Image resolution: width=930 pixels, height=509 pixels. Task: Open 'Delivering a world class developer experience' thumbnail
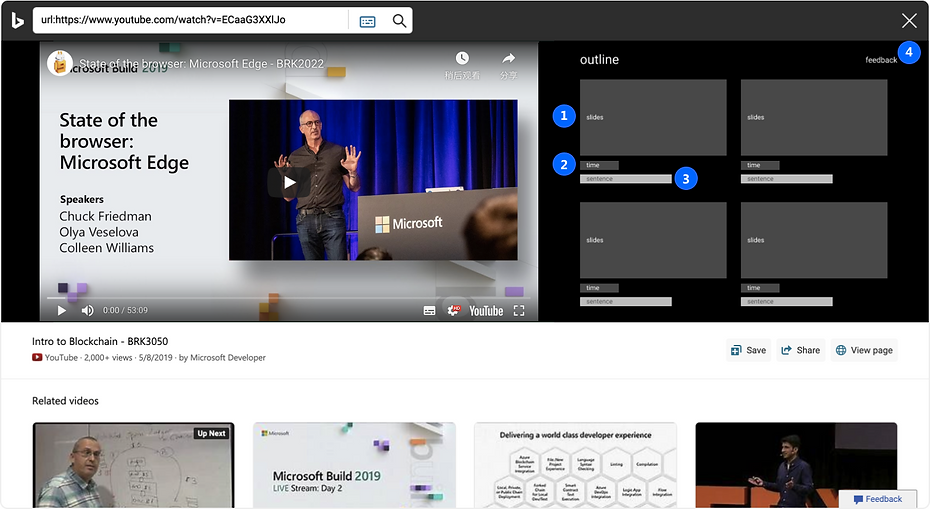point(575,465)
